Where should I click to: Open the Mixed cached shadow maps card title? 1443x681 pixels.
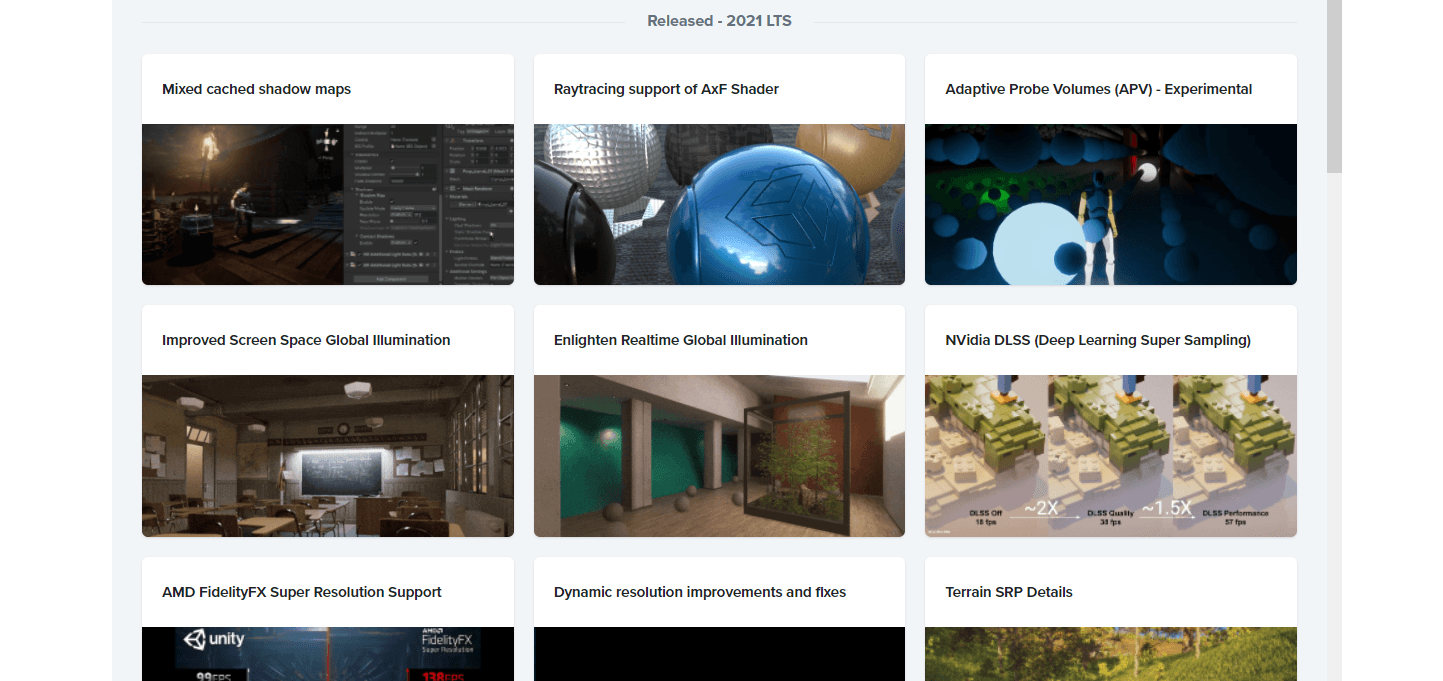256,89
